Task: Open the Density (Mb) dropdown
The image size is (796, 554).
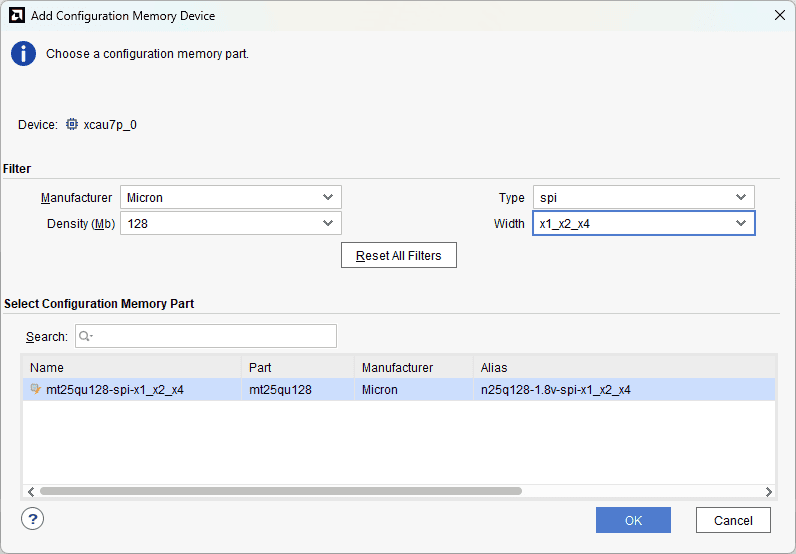Action: [231, 224]
